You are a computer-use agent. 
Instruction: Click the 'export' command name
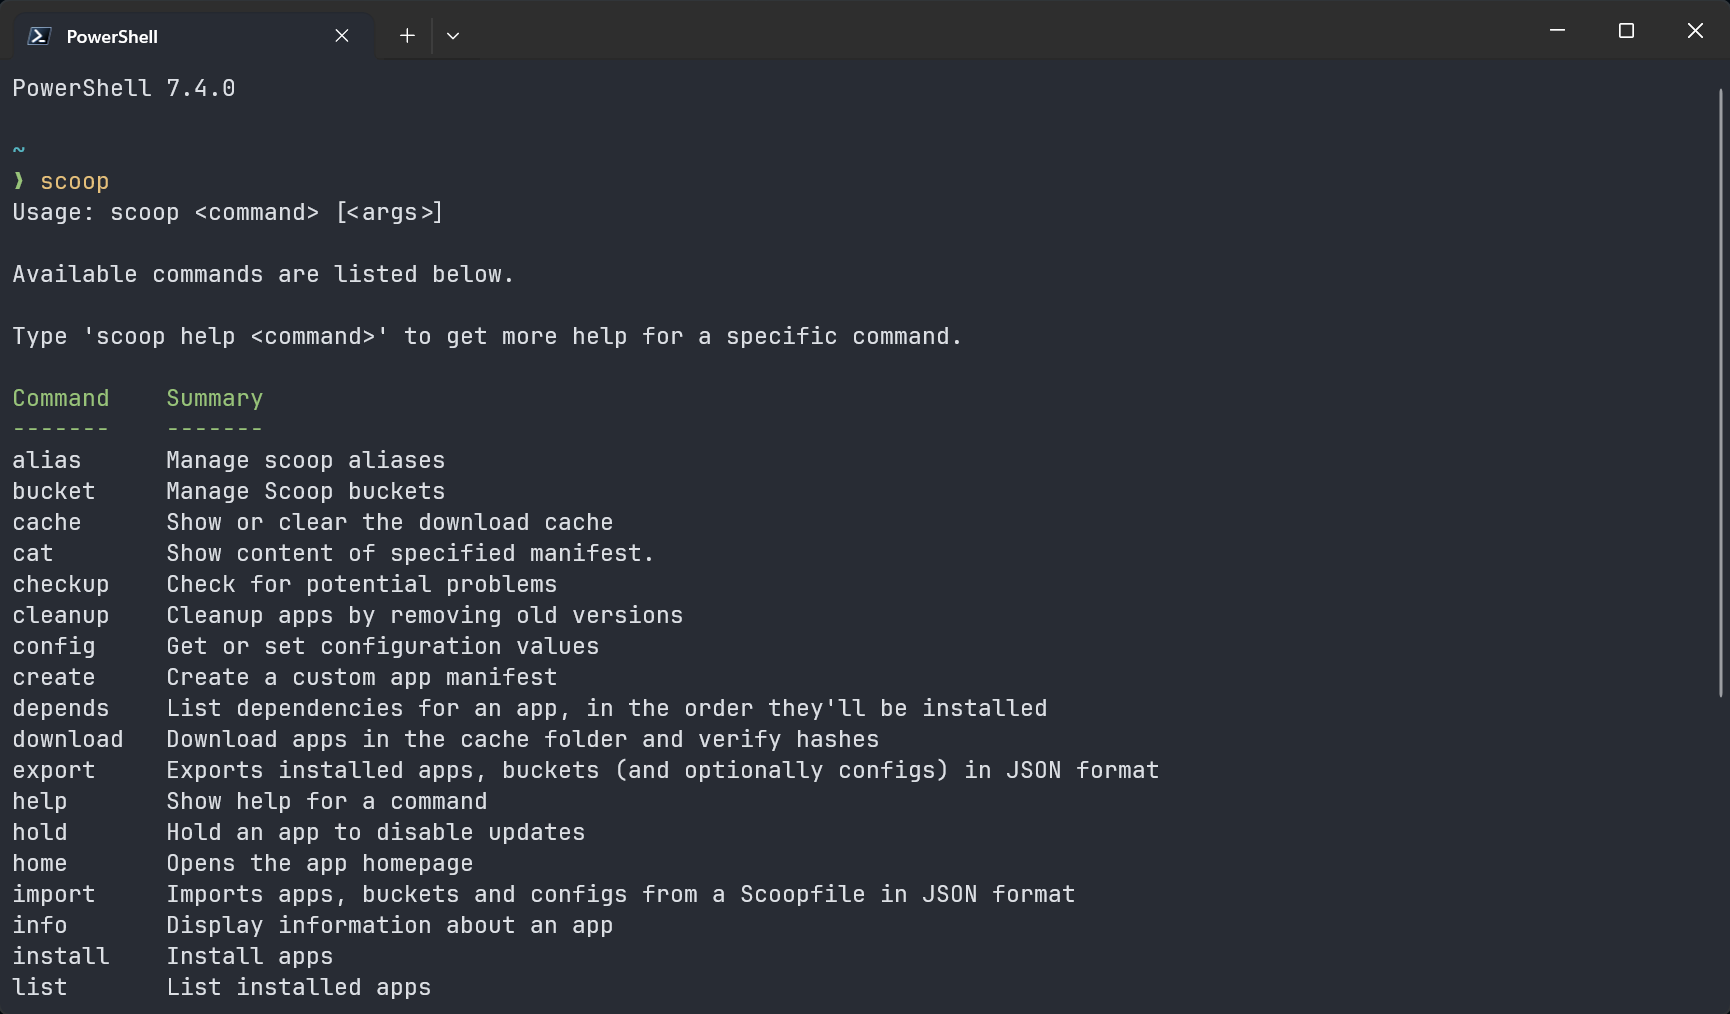point(54,771)
